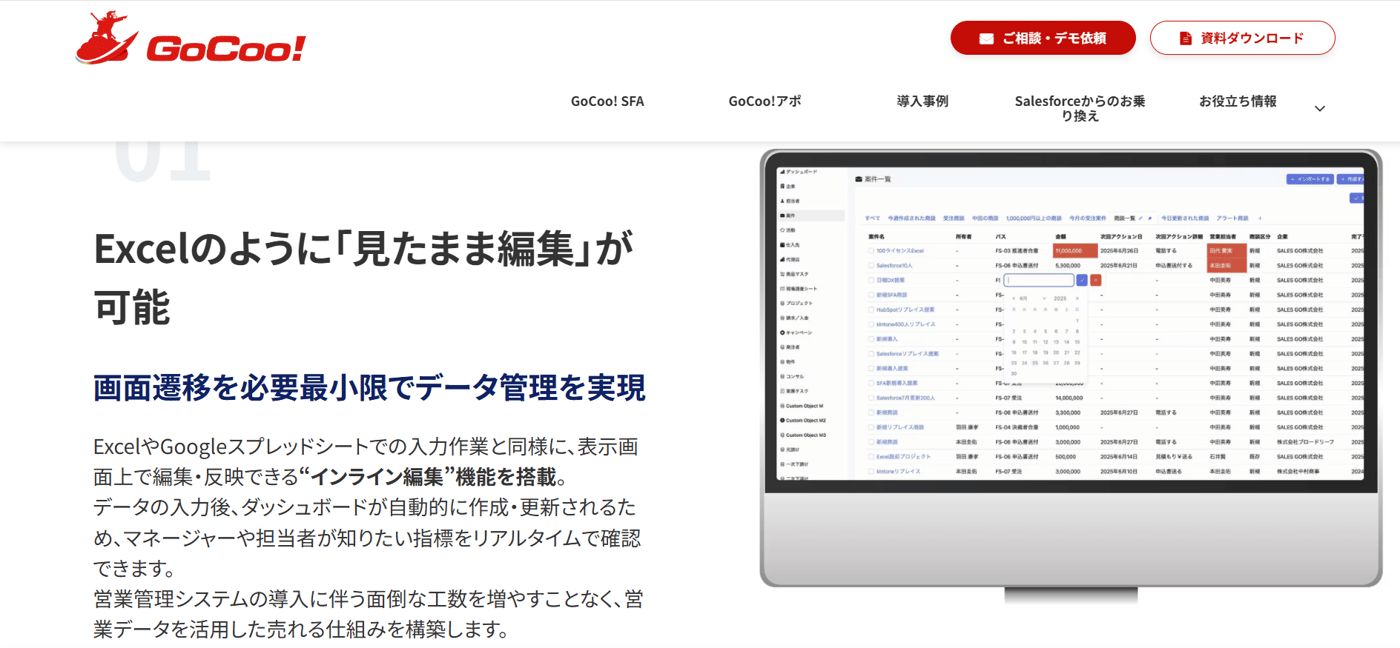Click the GoCoo! logo in the header
The width and height of the screenshot is (1400, 648).
coord(190,39)
